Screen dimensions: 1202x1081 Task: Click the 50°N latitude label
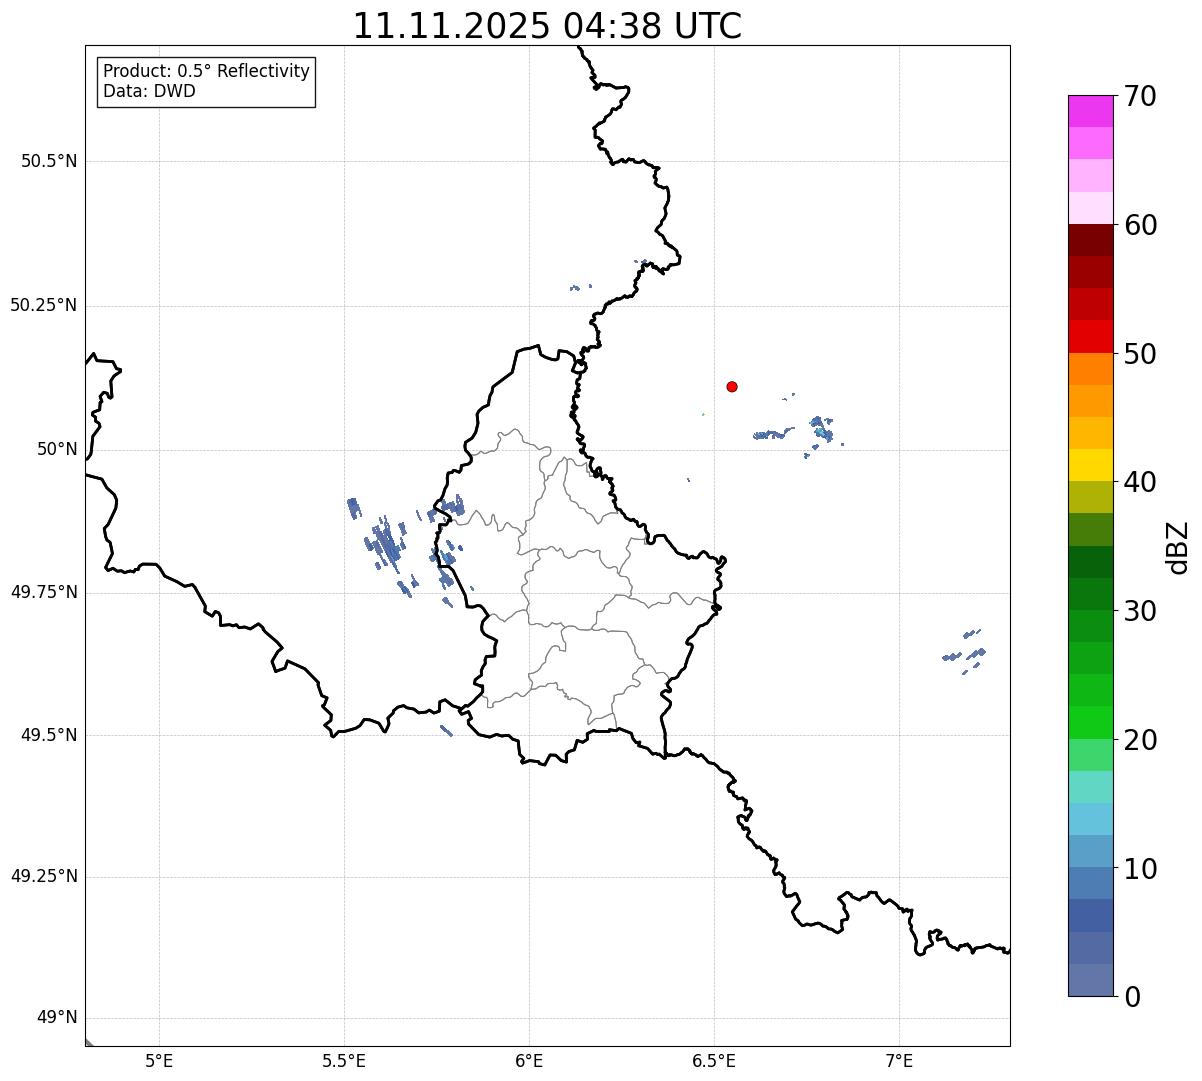(x=57, y=449)
